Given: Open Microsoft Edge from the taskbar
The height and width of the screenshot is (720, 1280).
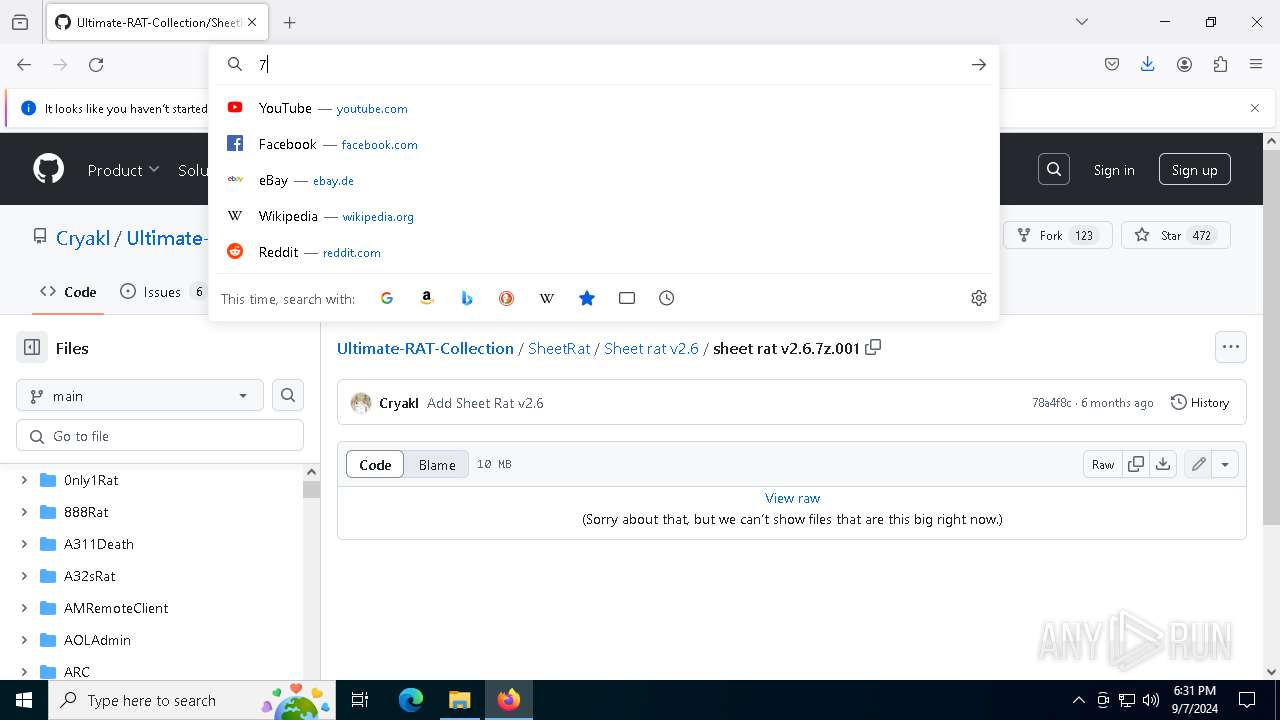Looking at the screenshot, I should tap(411, 700).
